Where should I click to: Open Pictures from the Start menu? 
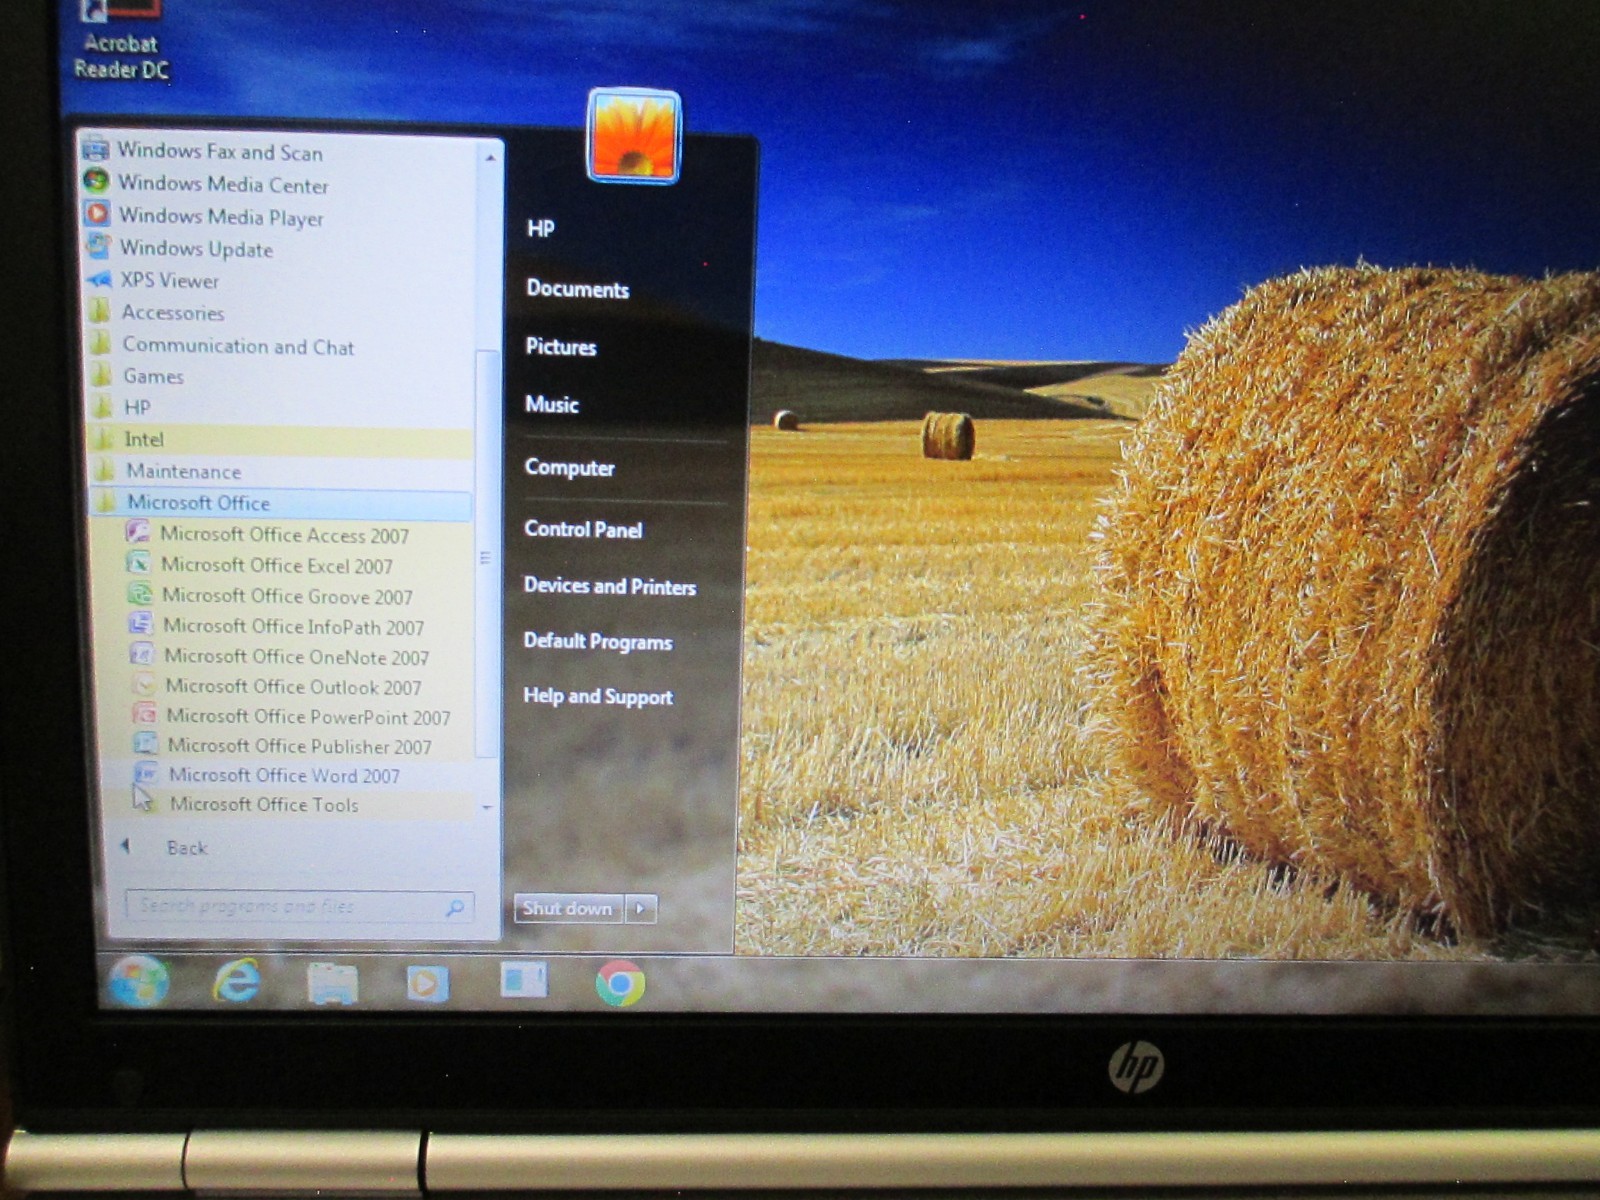coord(561,347)
